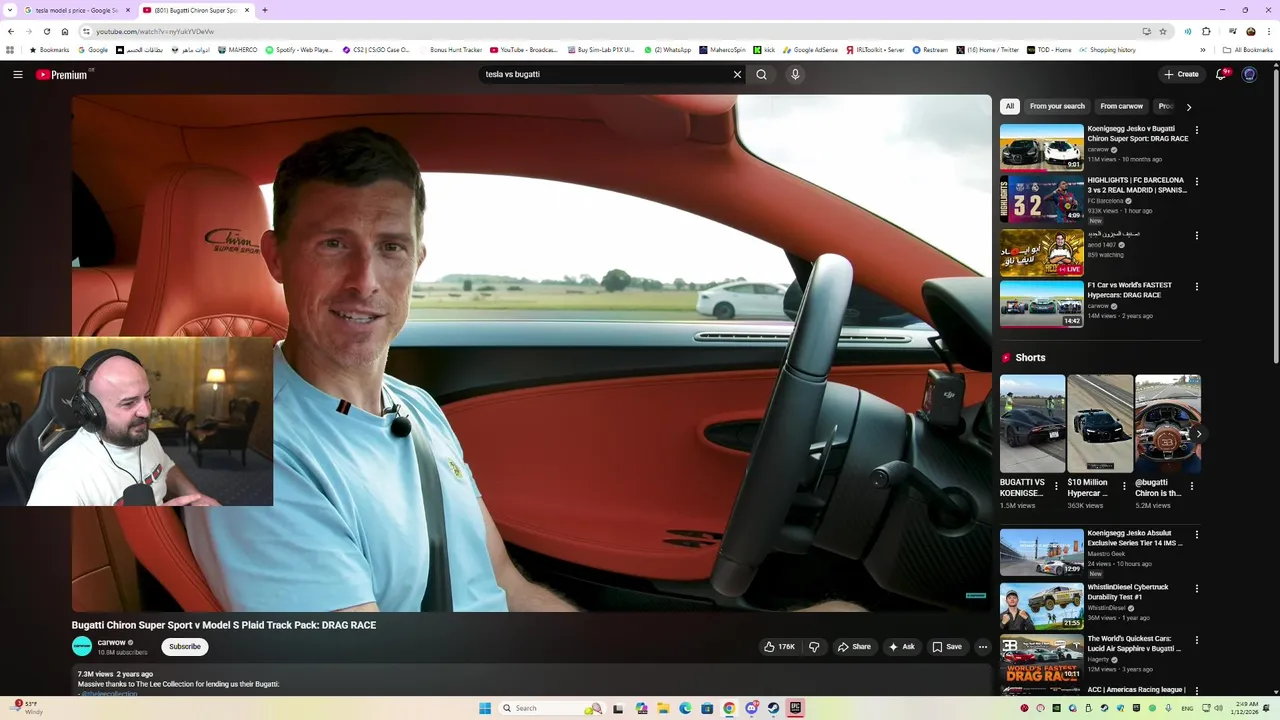Save the video to a playlist
Screen dimensions: 1280x720
[x=947, y=647]
